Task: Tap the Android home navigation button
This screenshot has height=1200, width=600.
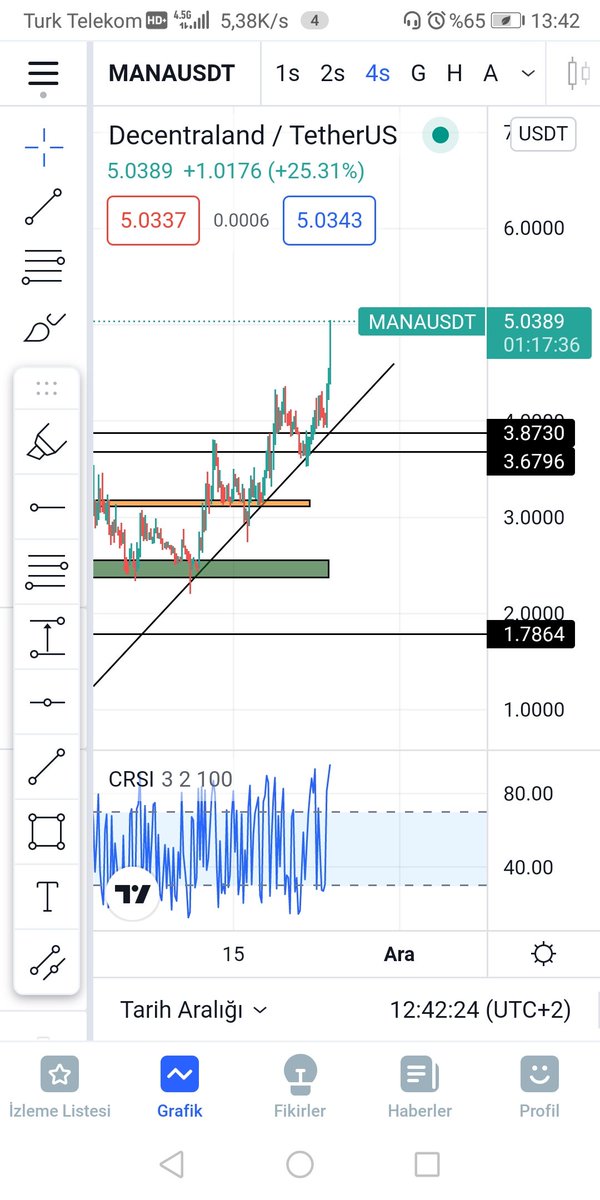Action: (x=300, y=1164)
